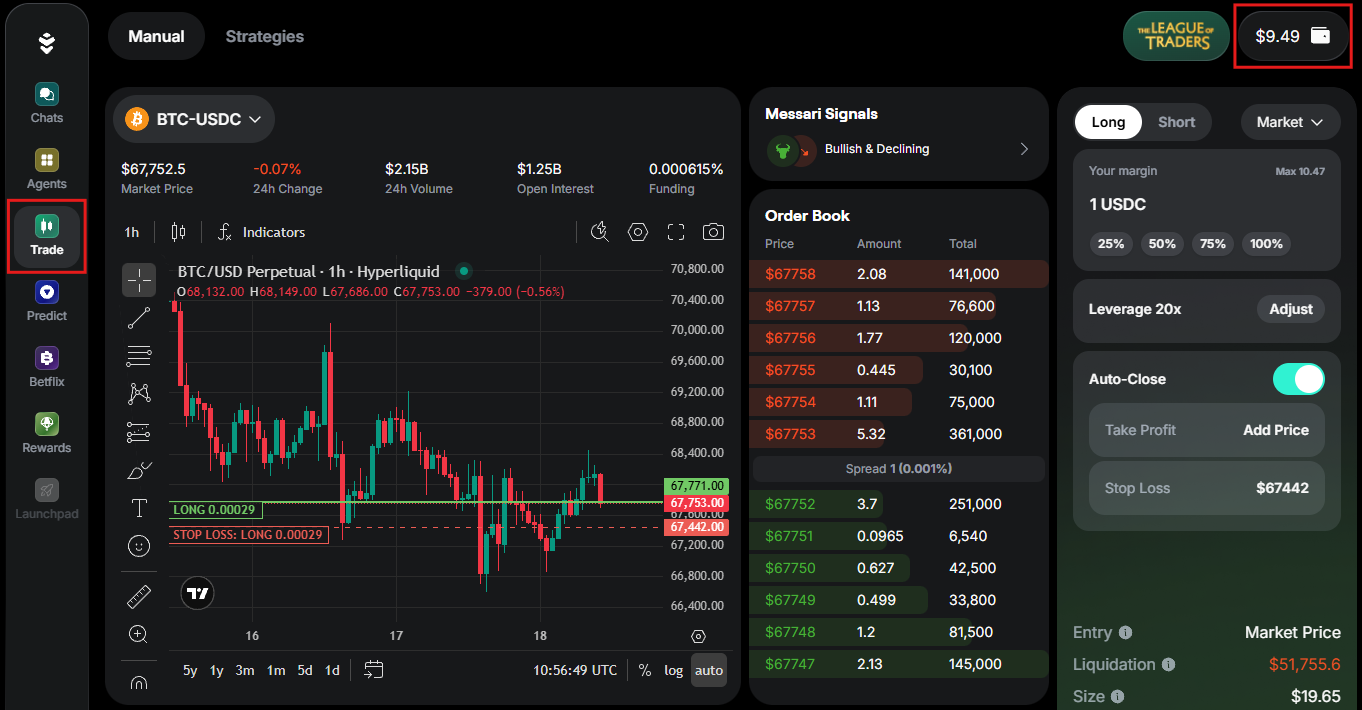Toggle percentage scale on the chart
1362x710 pixels.
point(645,670)
